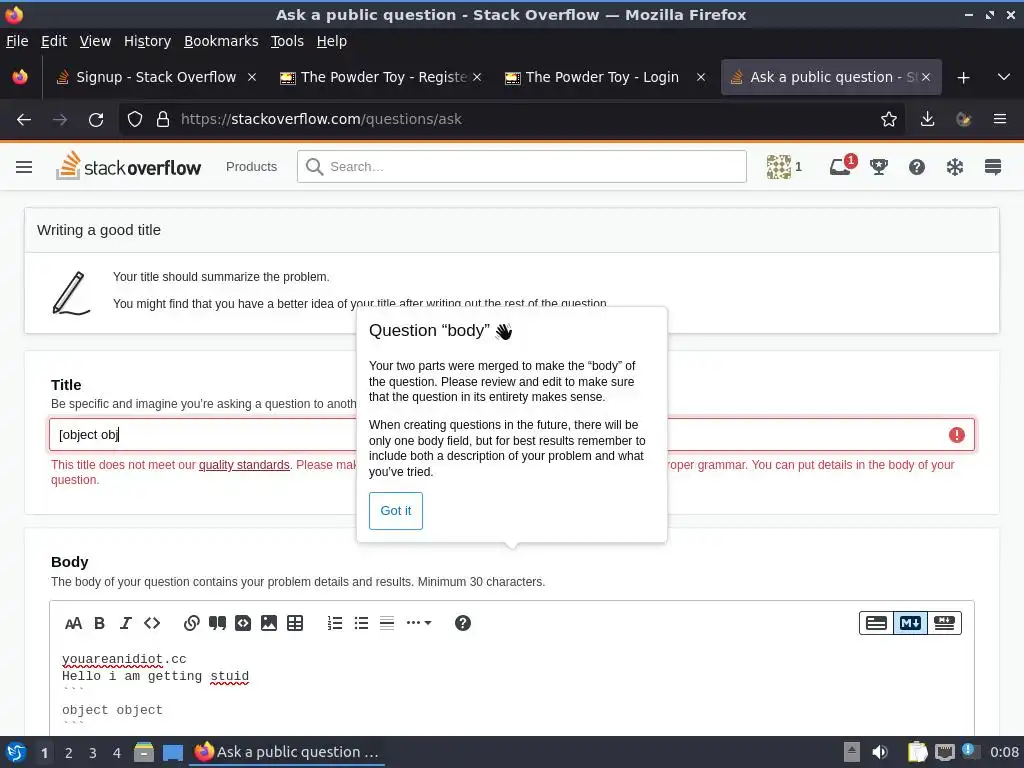The height and width of the screenshot is (768, 1024).
Task: Switch to workspace 2 in taskbar
Action: [x=69, y=753]
